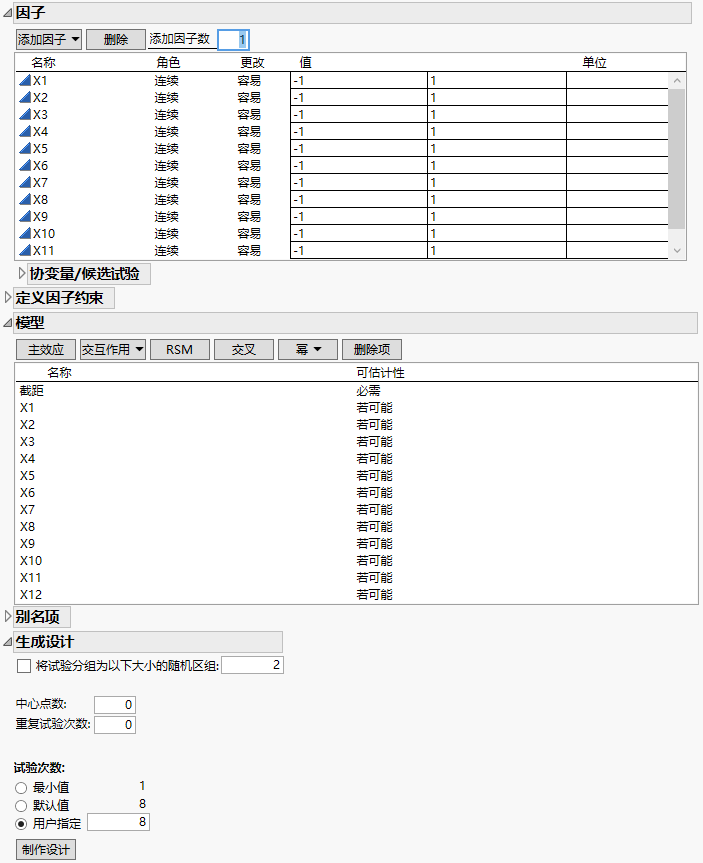
Task: Click 容易 in the X2 row
Action: click(249, 97)
